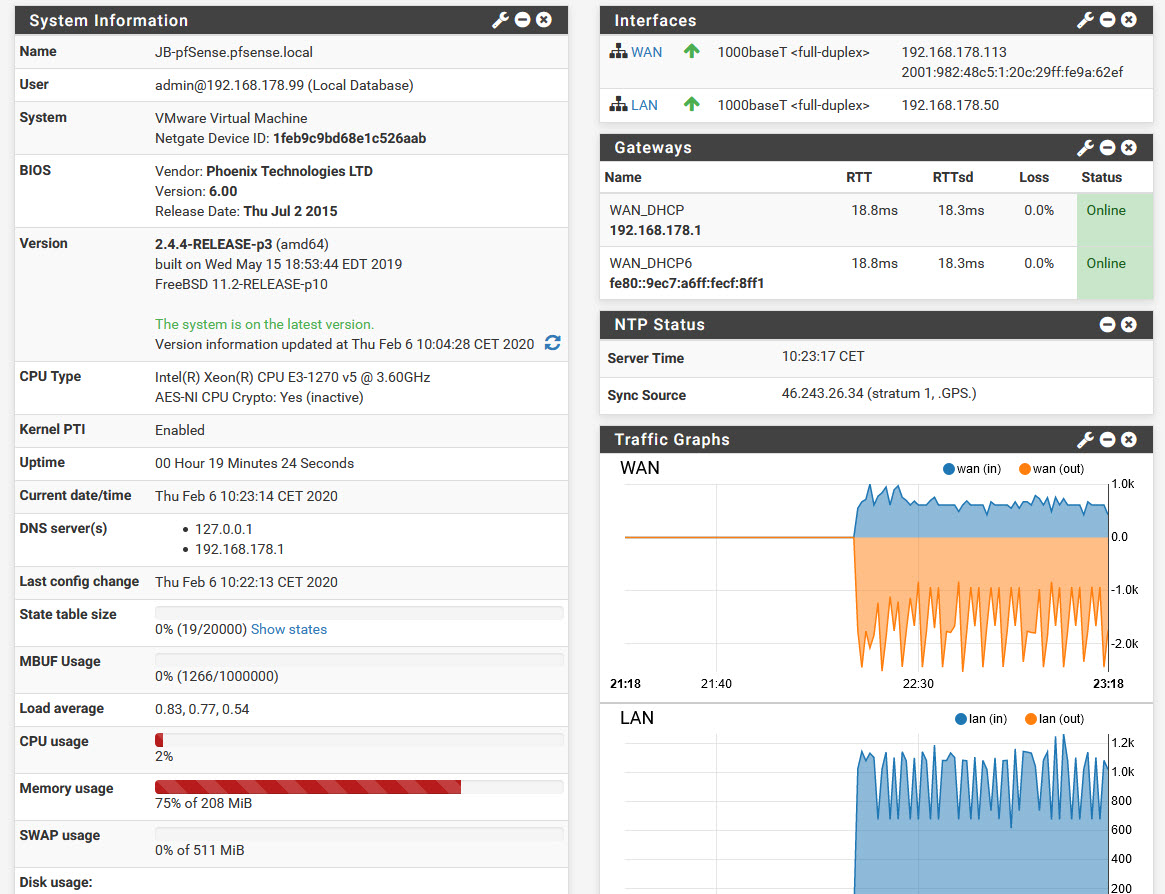
Task: Open System Information widget settings wrench
Action: [x=500, y=20]
